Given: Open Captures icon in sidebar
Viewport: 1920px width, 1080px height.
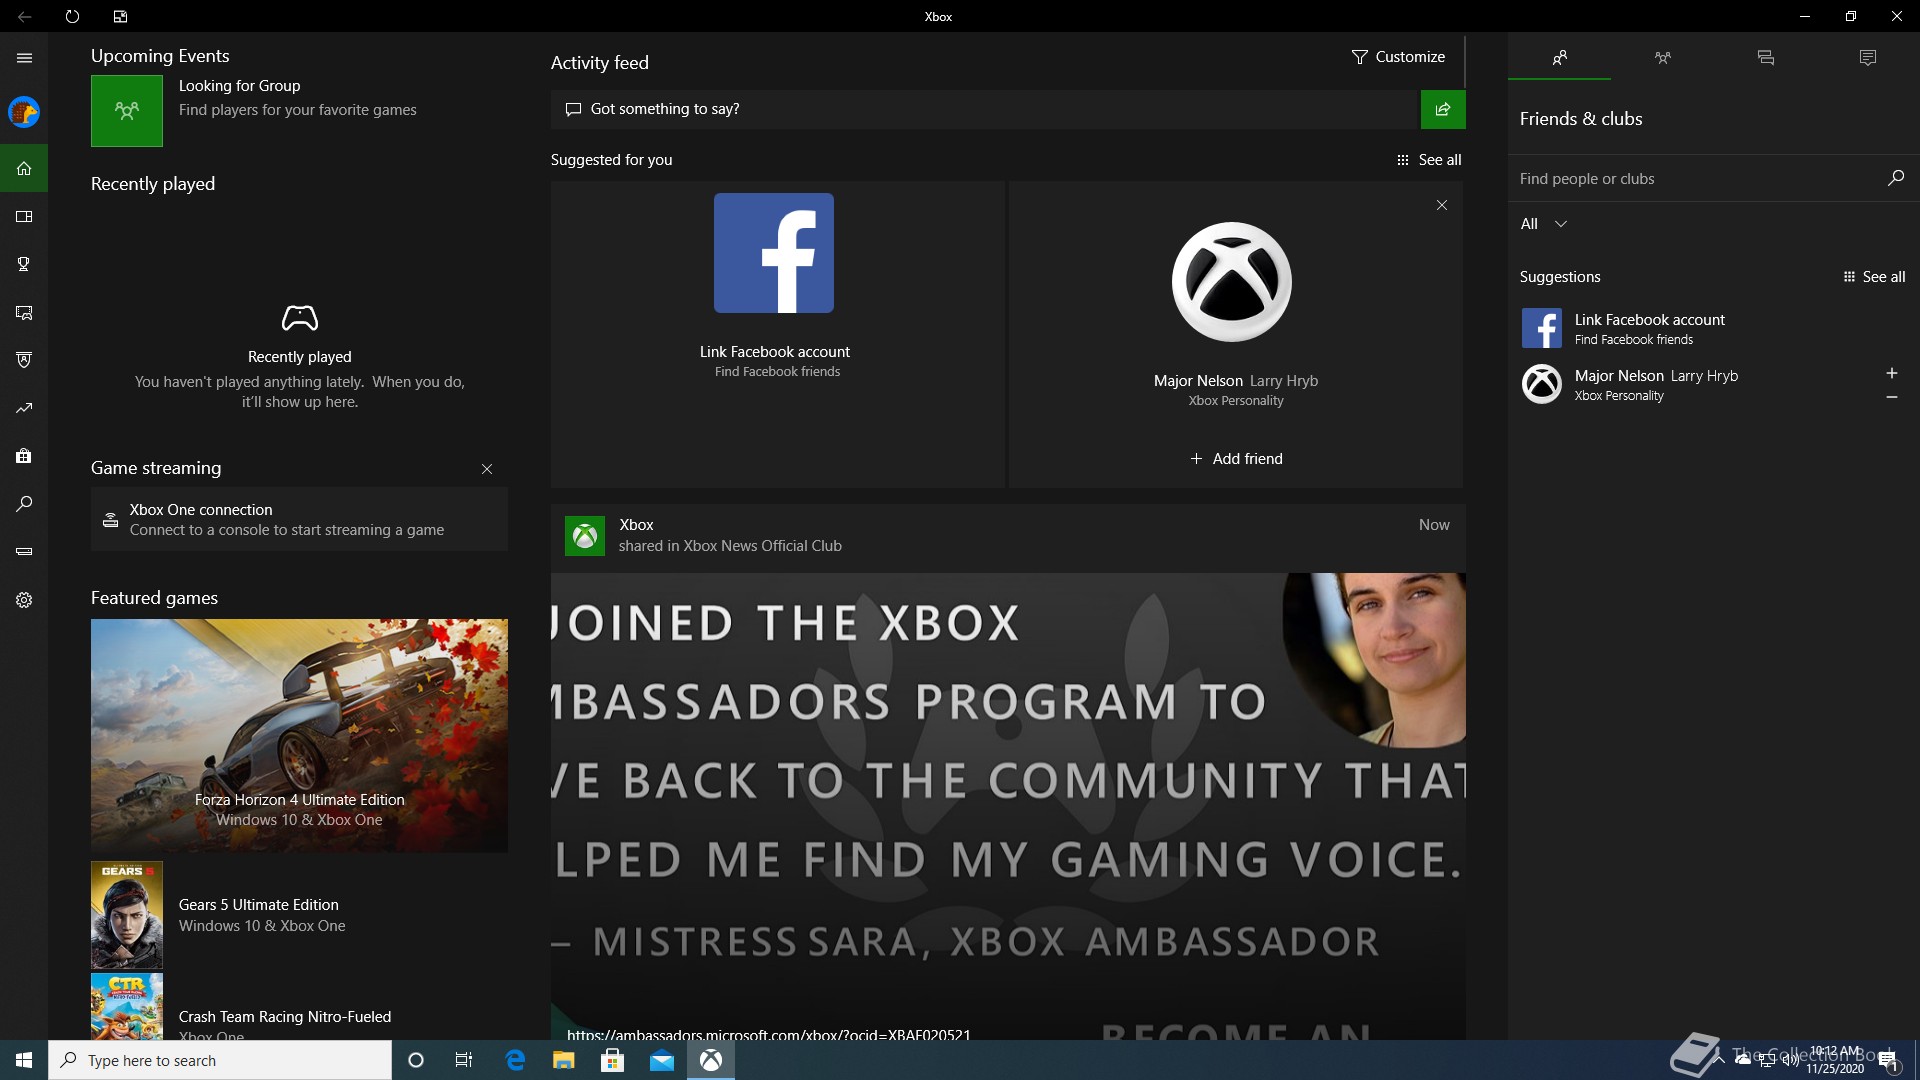Looking at the screenshot, I should 24,313.
